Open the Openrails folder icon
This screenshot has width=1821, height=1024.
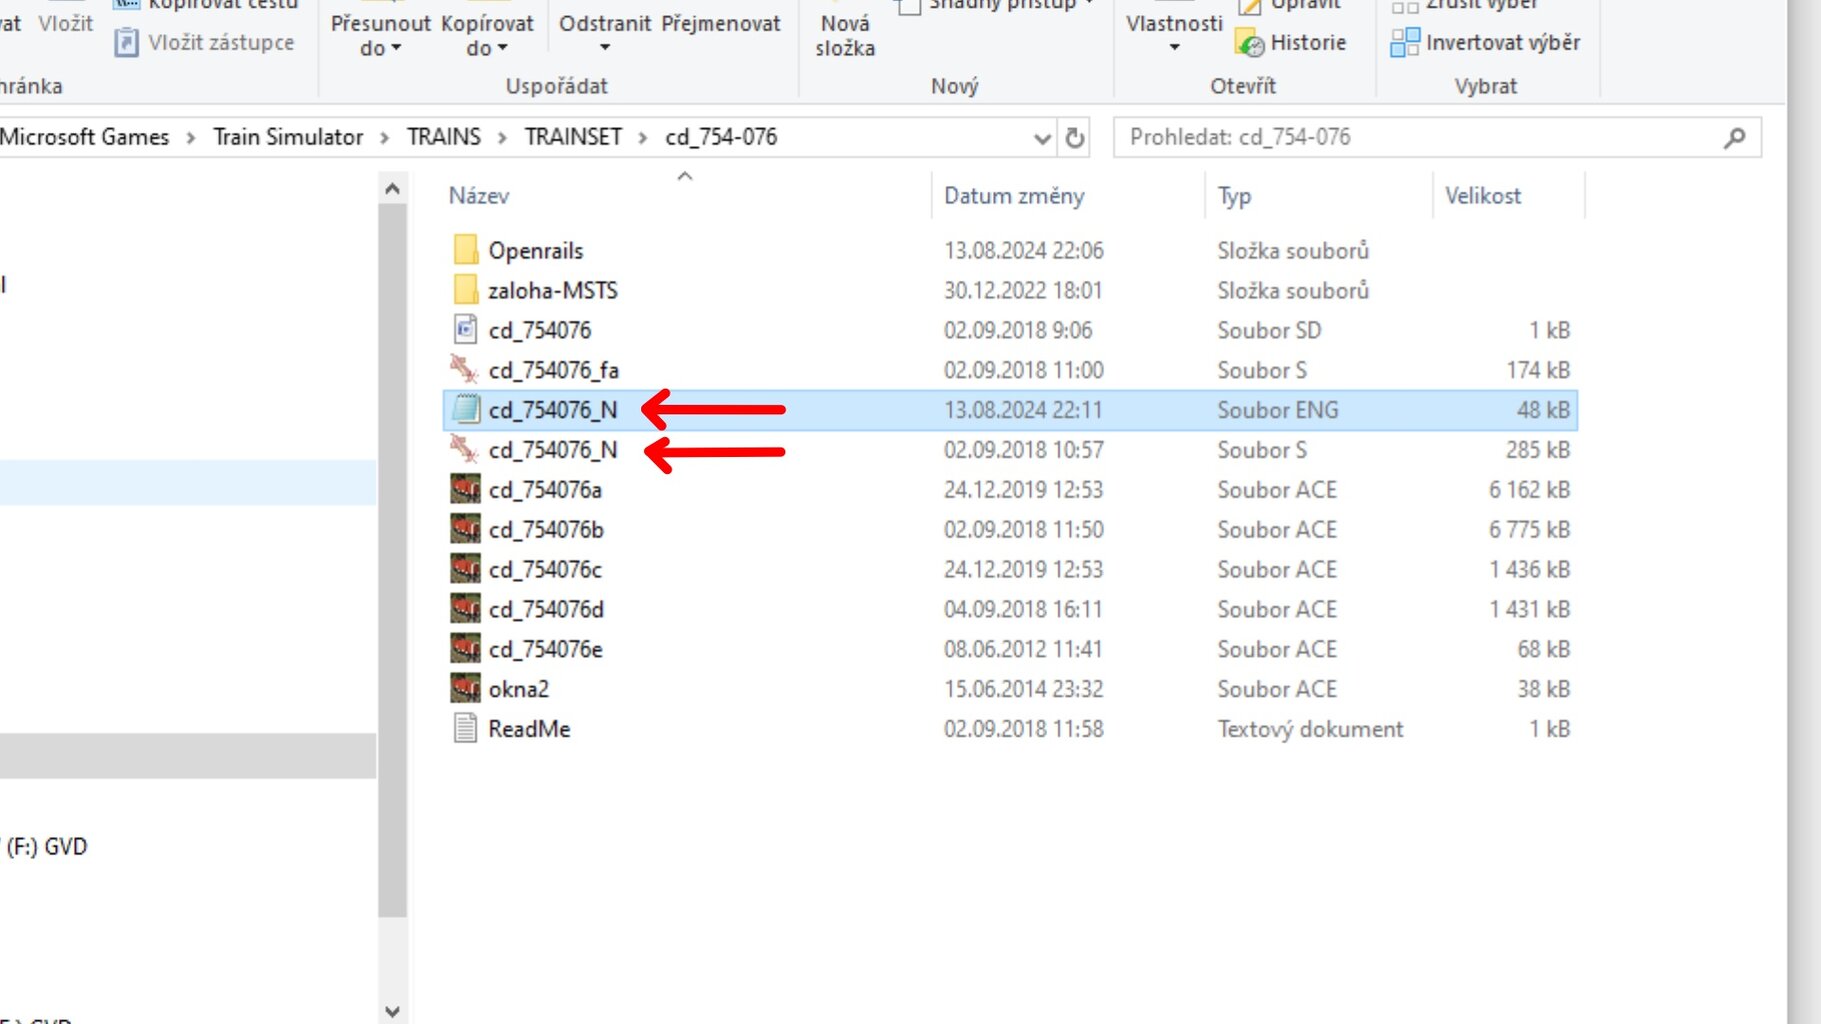(465, 250)
